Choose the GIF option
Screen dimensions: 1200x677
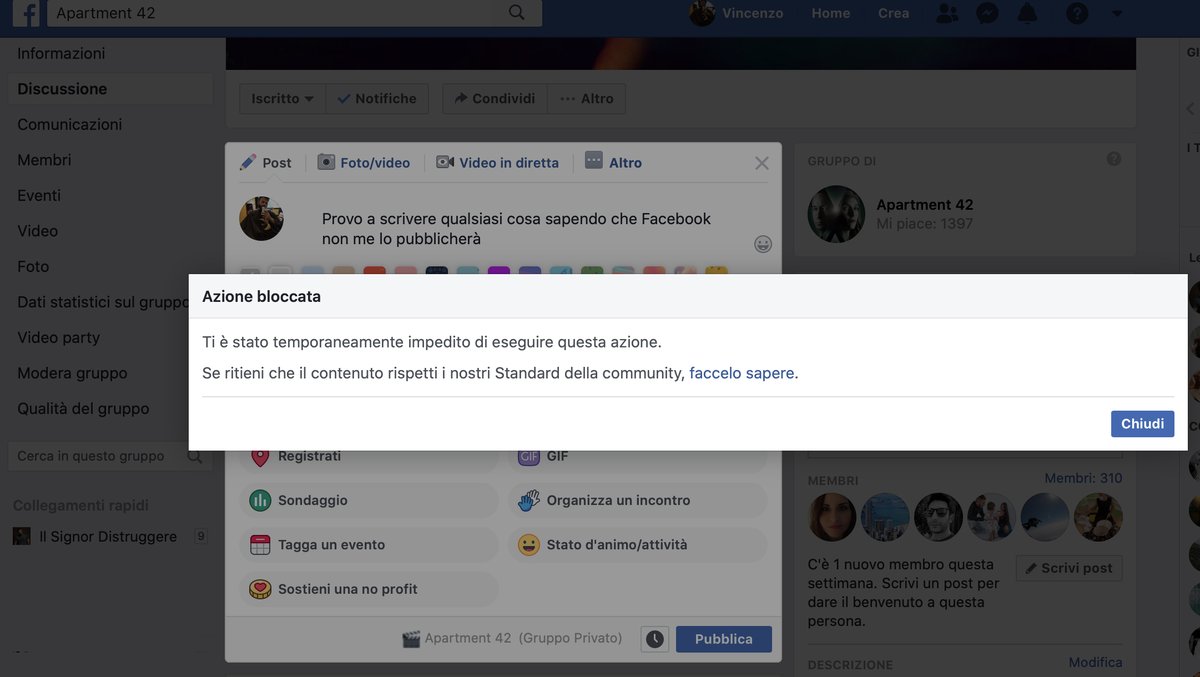638,456
